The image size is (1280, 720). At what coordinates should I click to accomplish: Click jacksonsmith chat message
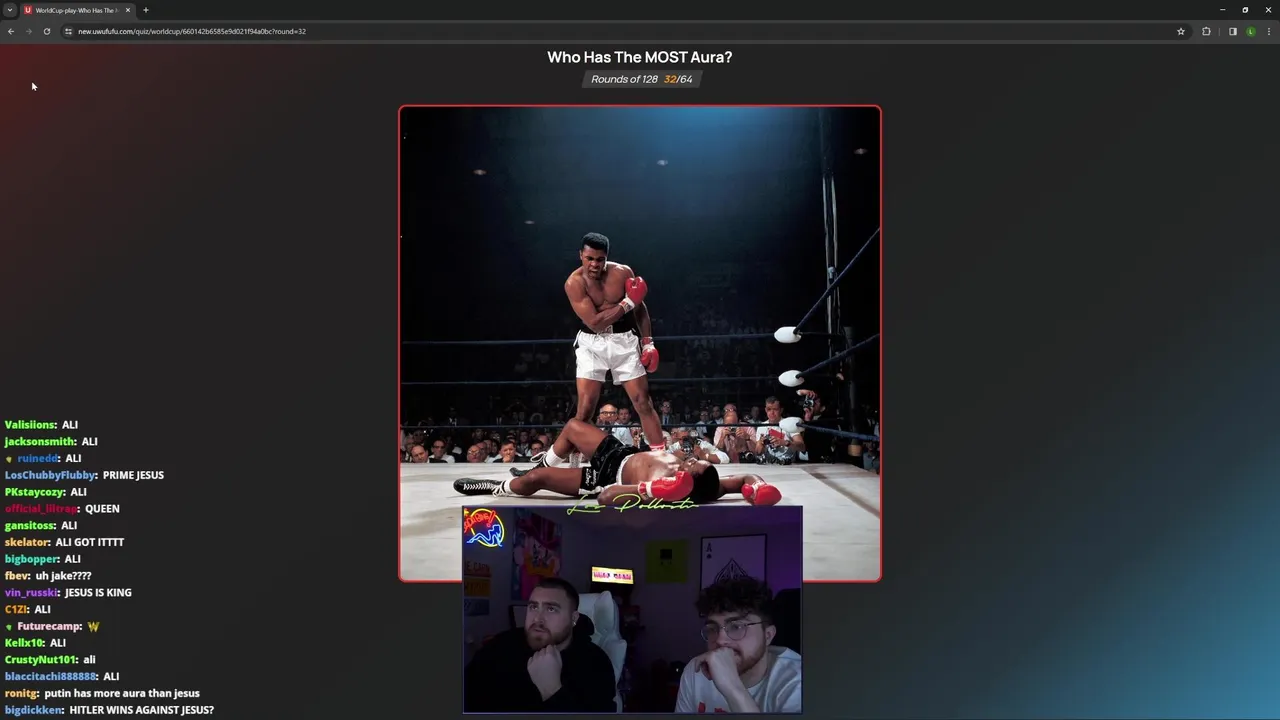tap(51, 442)
